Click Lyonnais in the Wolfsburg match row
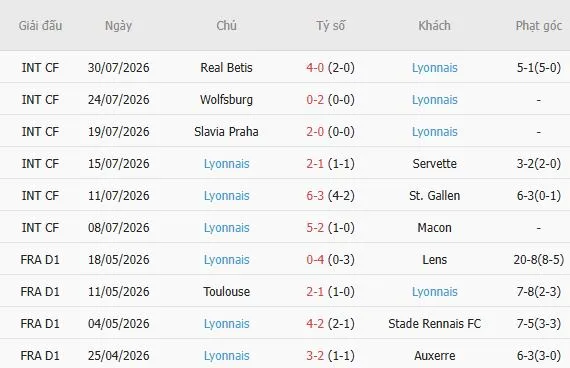 (x=434, y=100)
